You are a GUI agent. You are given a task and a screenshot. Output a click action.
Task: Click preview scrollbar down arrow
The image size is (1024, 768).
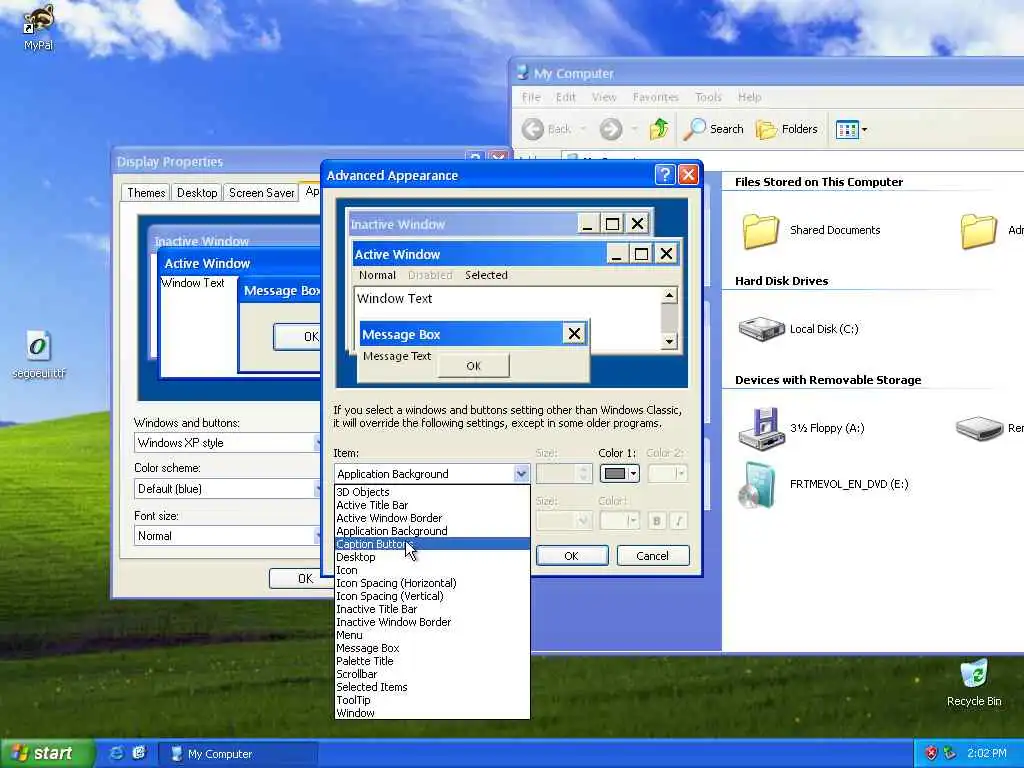(x=669, y=341)
